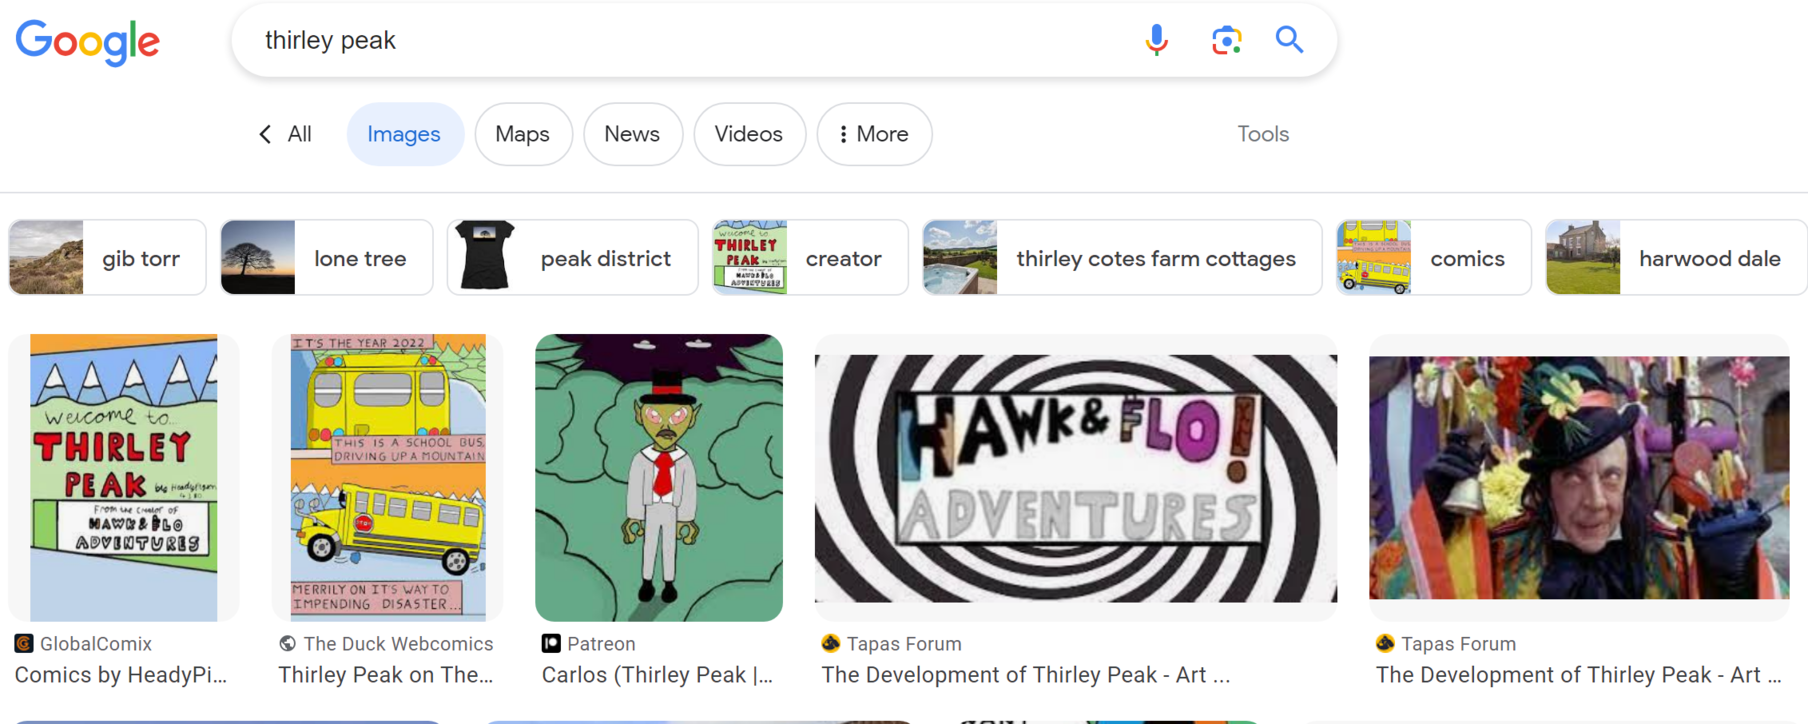Switch to the Maps tab
This screenshot has height=724, width=1808.
pos(522,134)
